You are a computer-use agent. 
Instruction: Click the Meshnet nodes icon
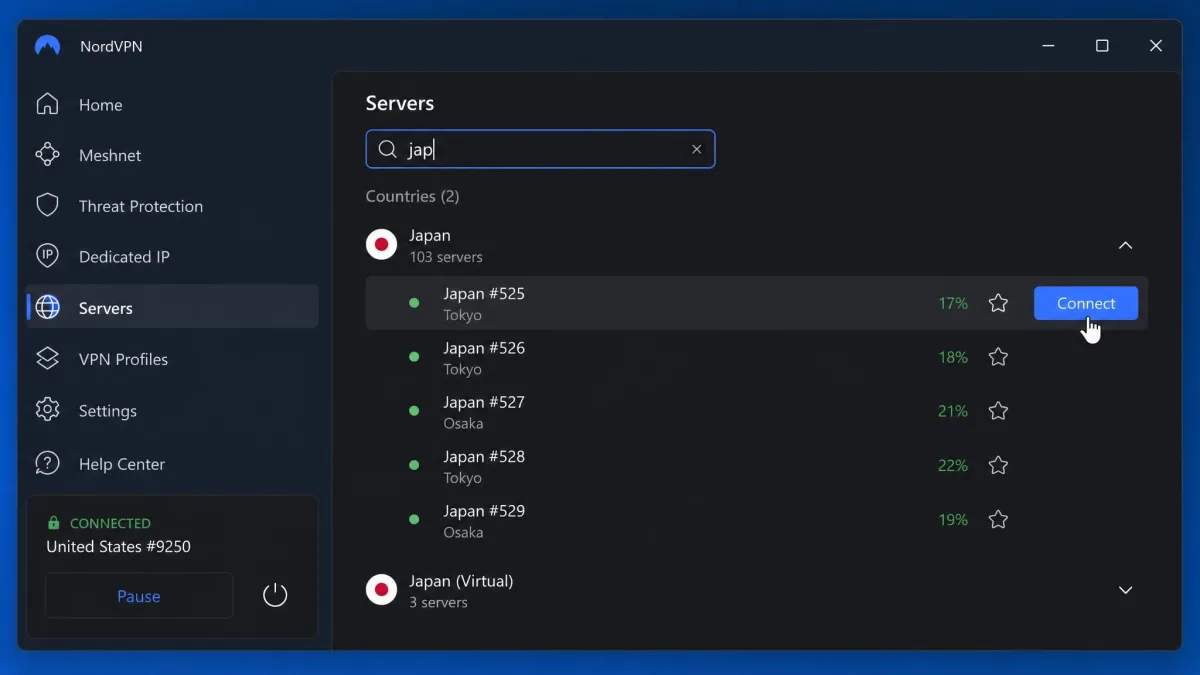(47, 155)
